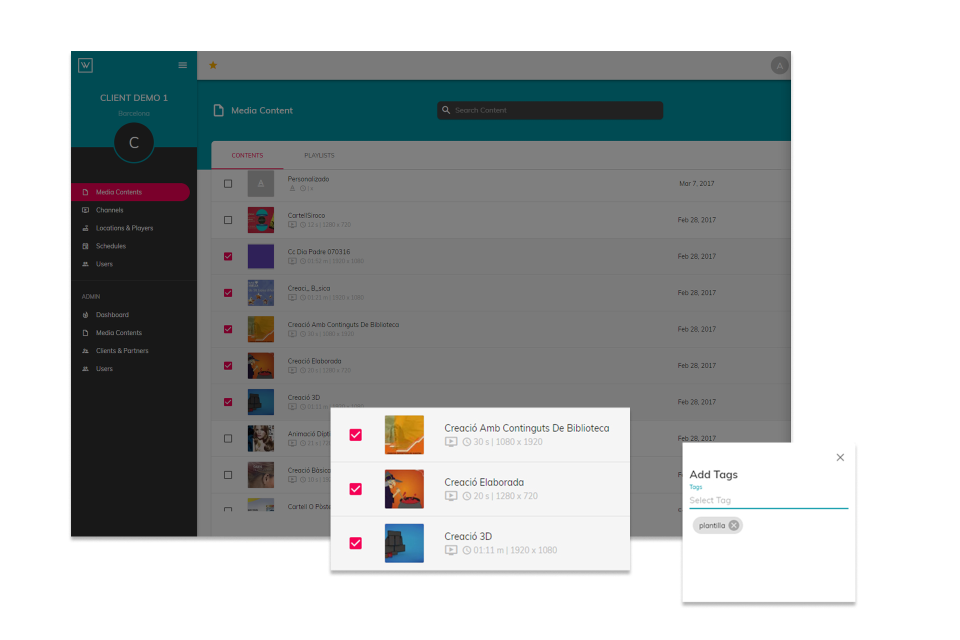Open the purple Cc Dia Padre thumbnail
Screen dimensions: 960x640
(261, 257)
